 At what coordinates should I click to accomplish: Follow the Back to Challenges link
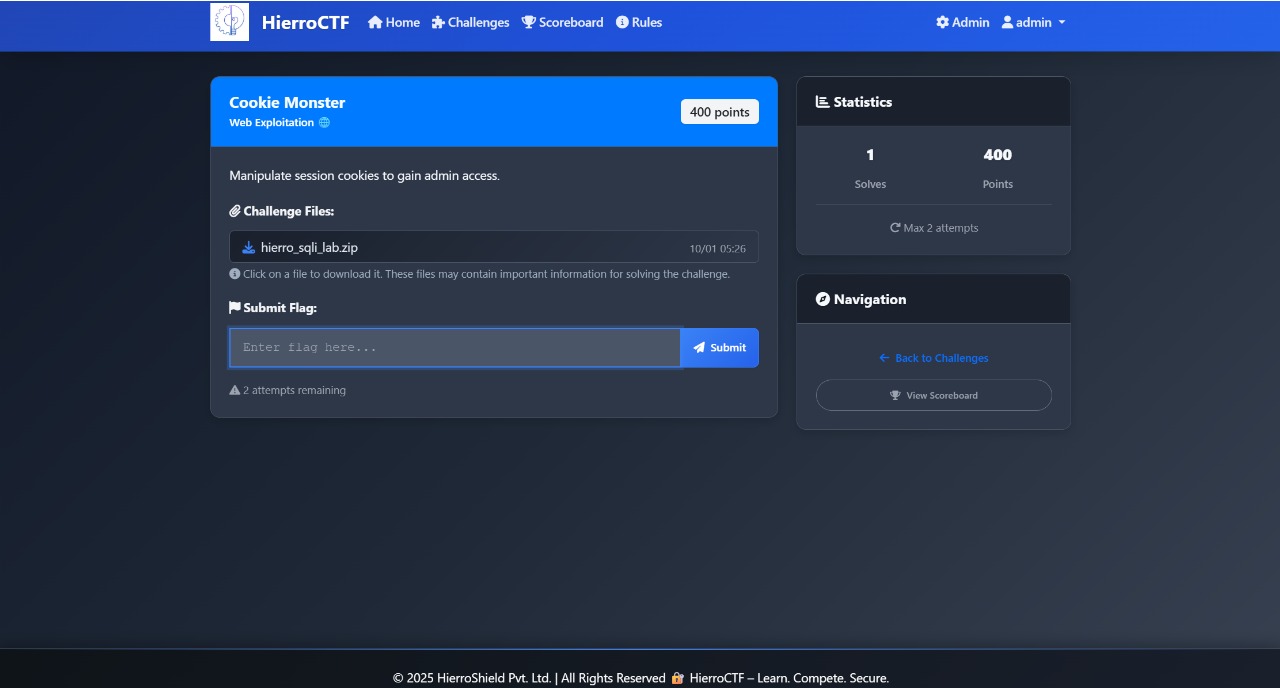click(933, 358)
